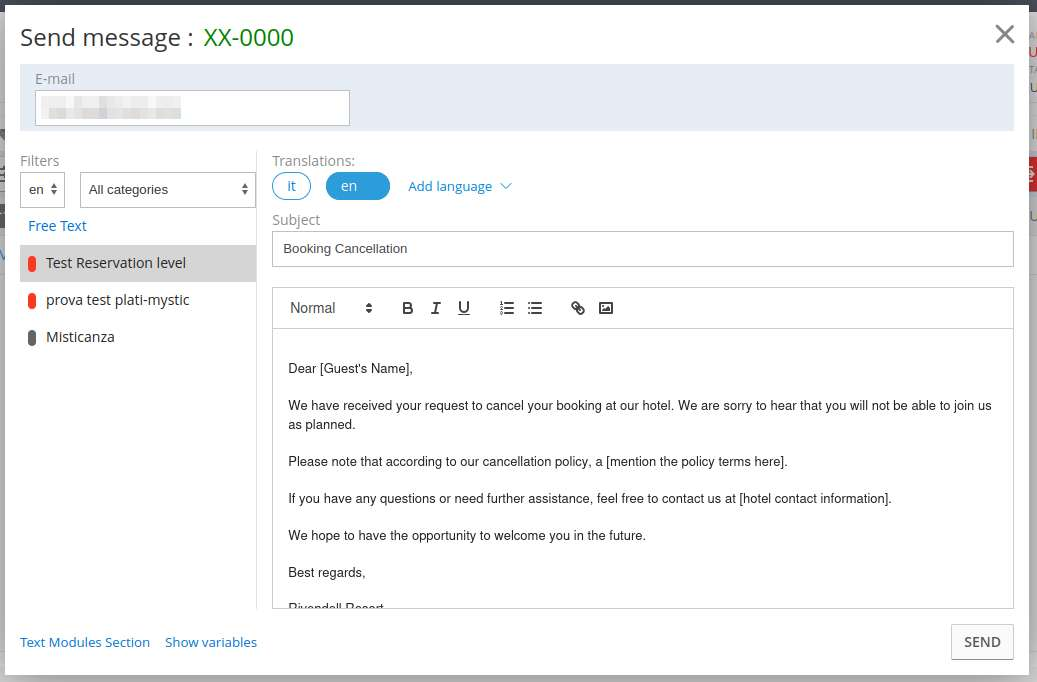1037x682 pixels.
Task: Open the All categories dropdown
Action: click(x=167, y=189)
